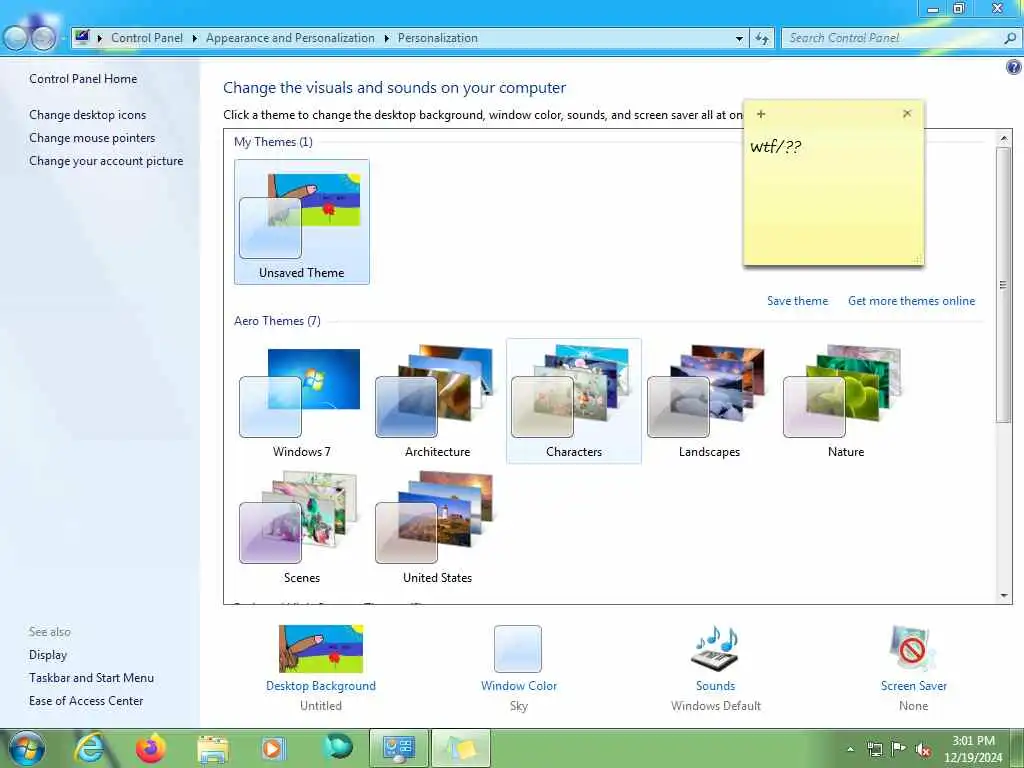Viewport: 1024px width, 768px height.
Task: Click the Save theme link
Action: [x=797, y=301]
